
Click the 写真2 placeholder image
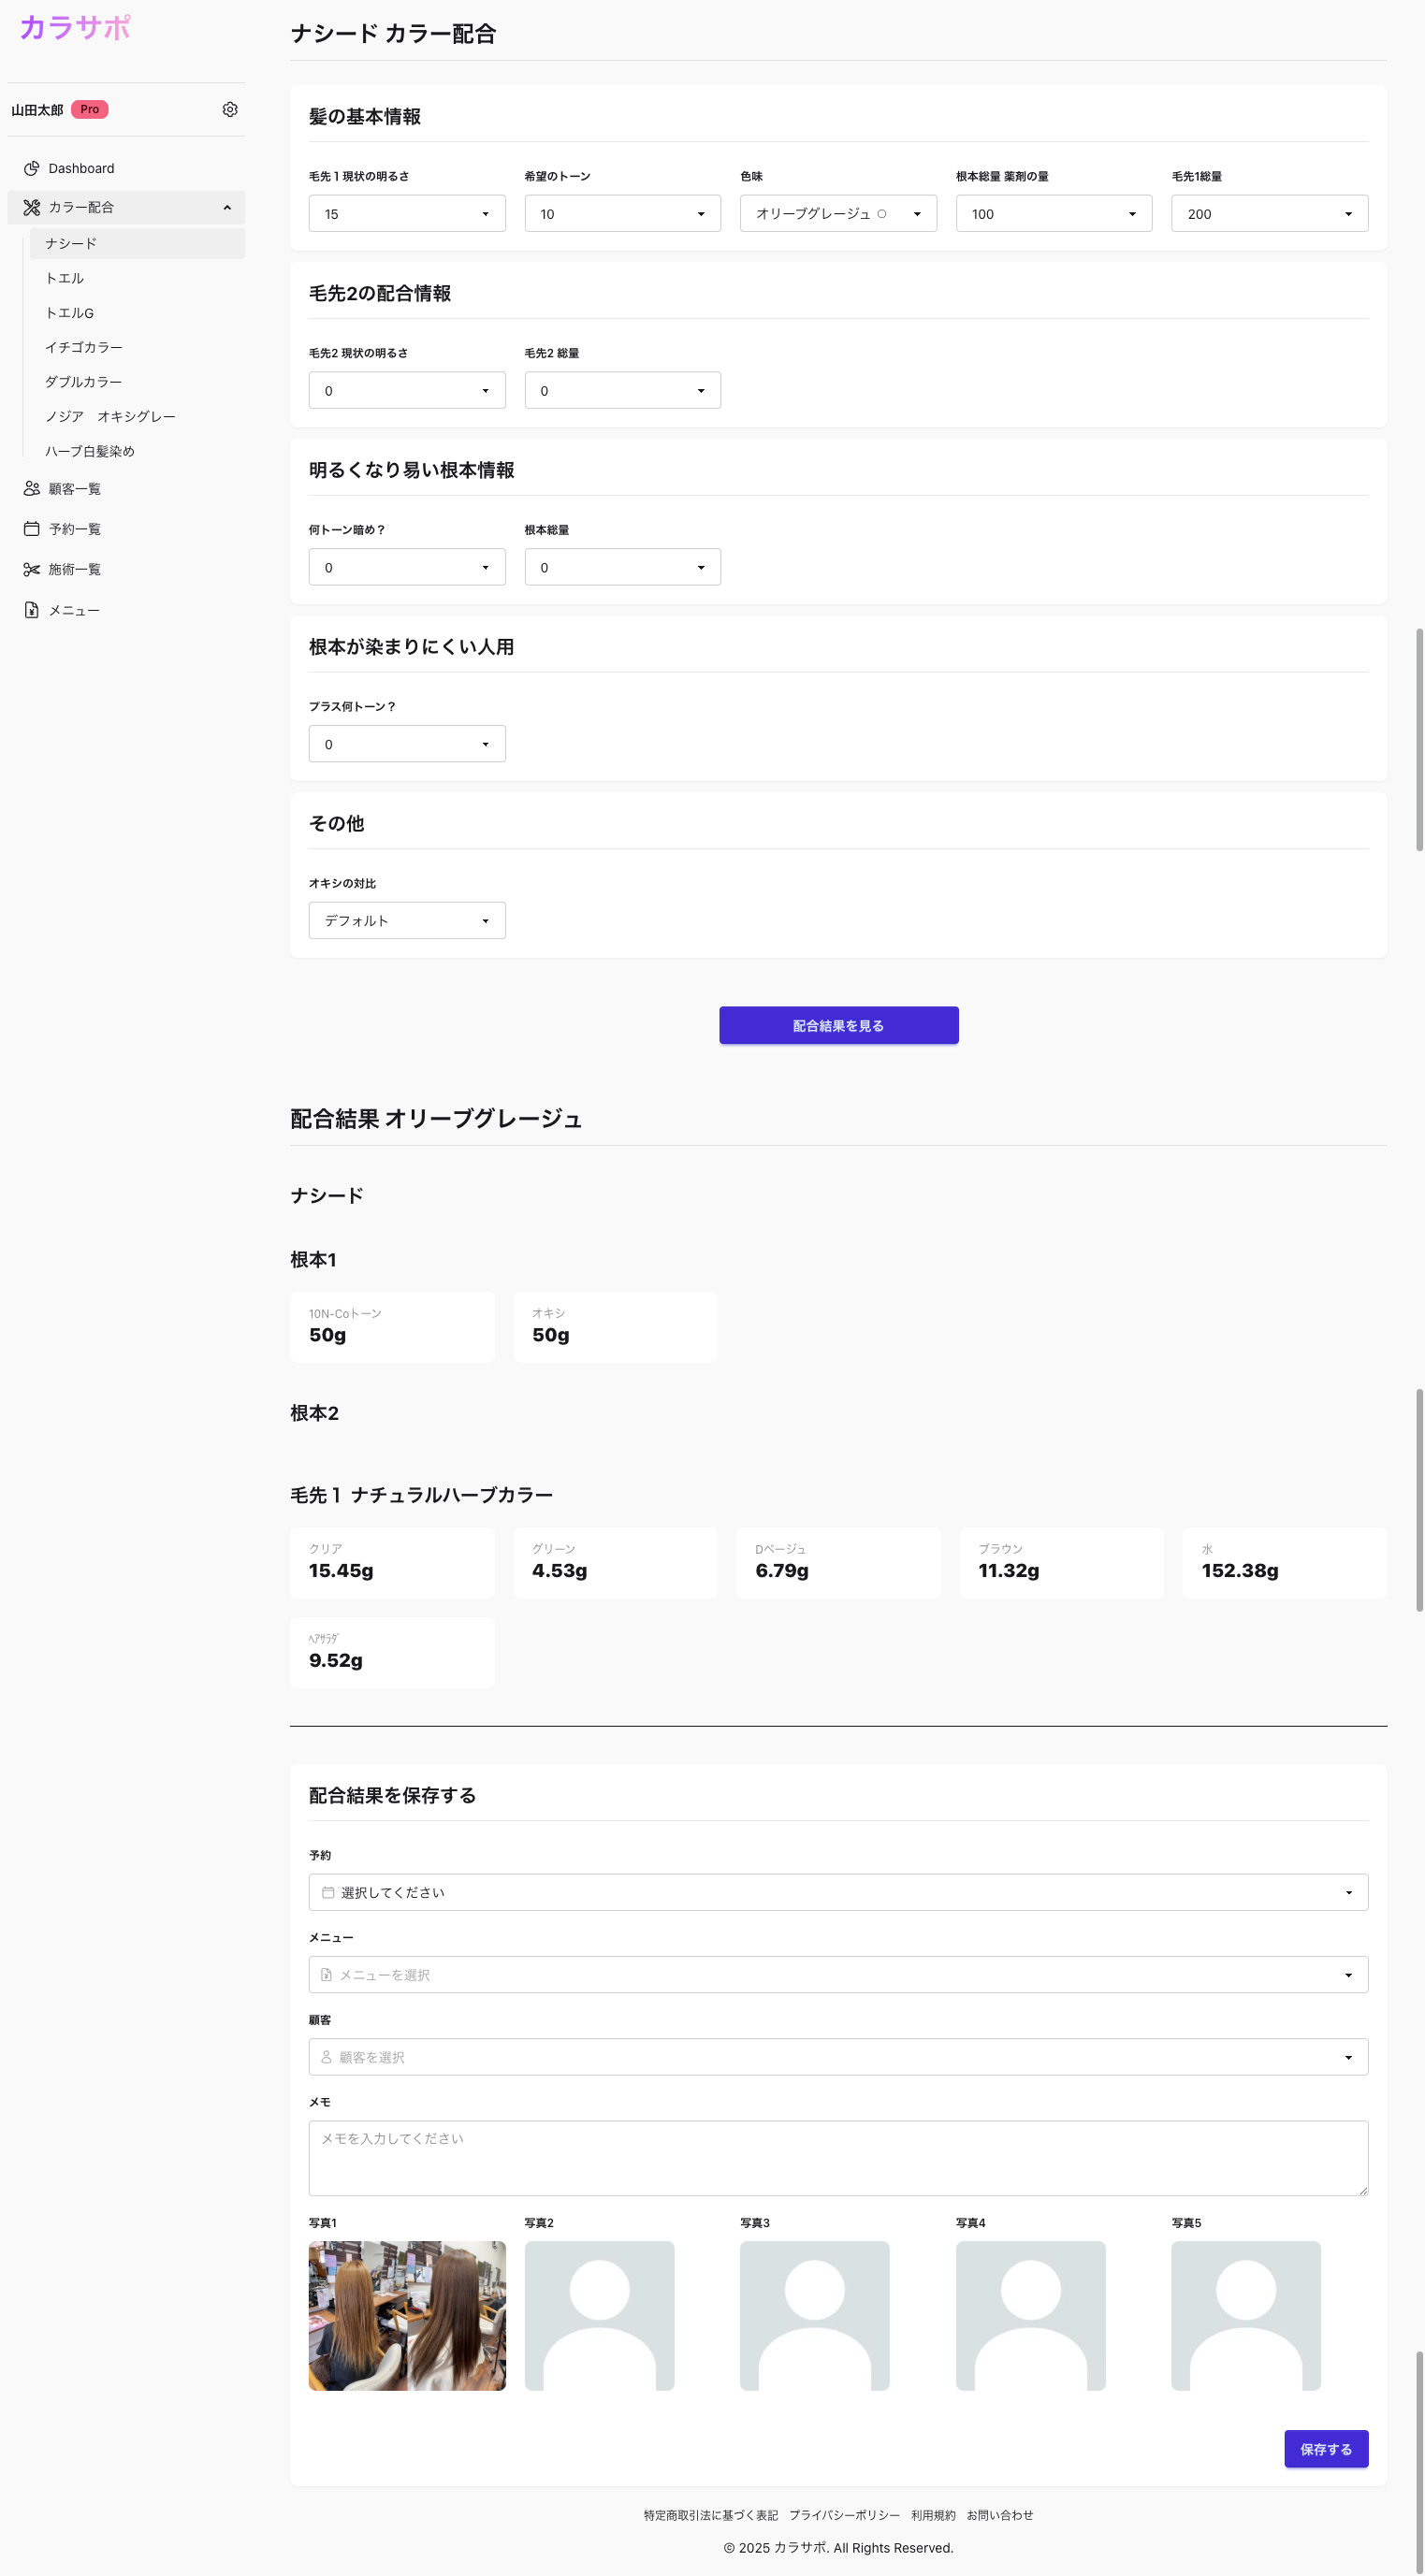(x=599, y=2316)
